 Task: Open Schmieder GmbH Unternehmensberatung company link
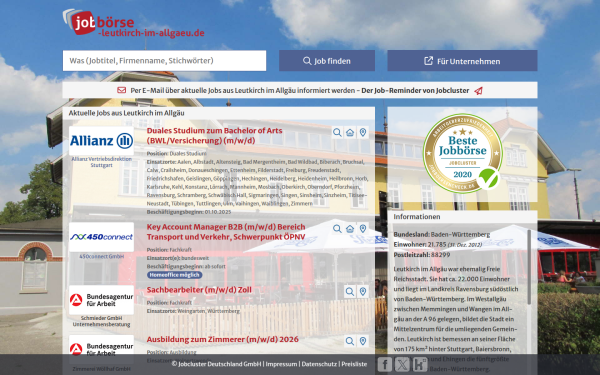101,321
